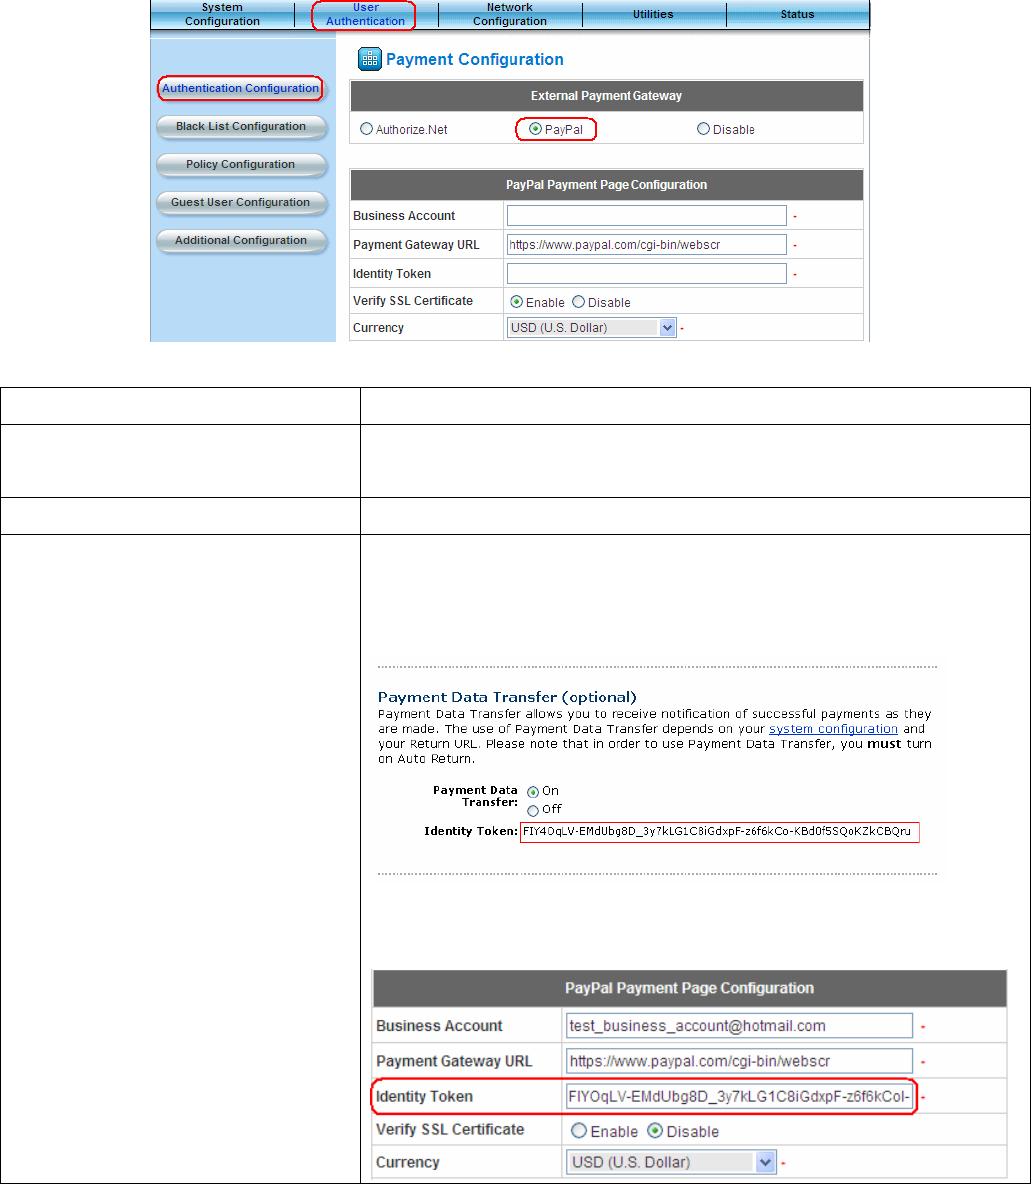
Task: Open Guest User Configuration
Action: 241,202
